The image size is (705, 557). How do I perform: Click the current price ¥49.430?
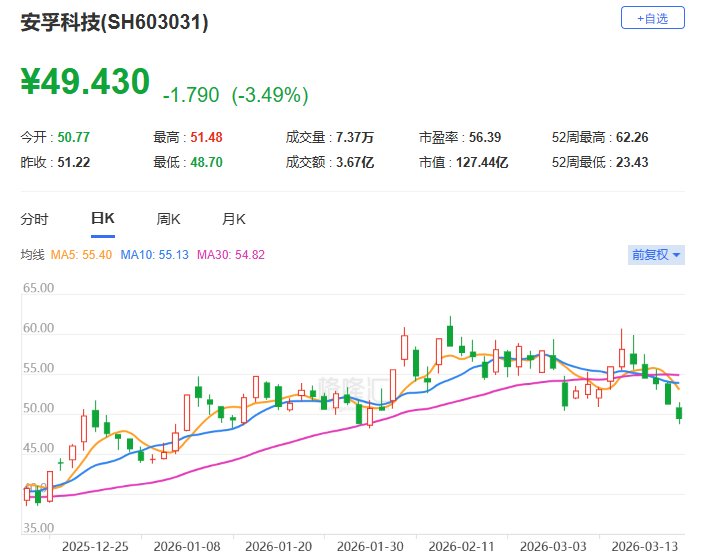coord(85,81)
